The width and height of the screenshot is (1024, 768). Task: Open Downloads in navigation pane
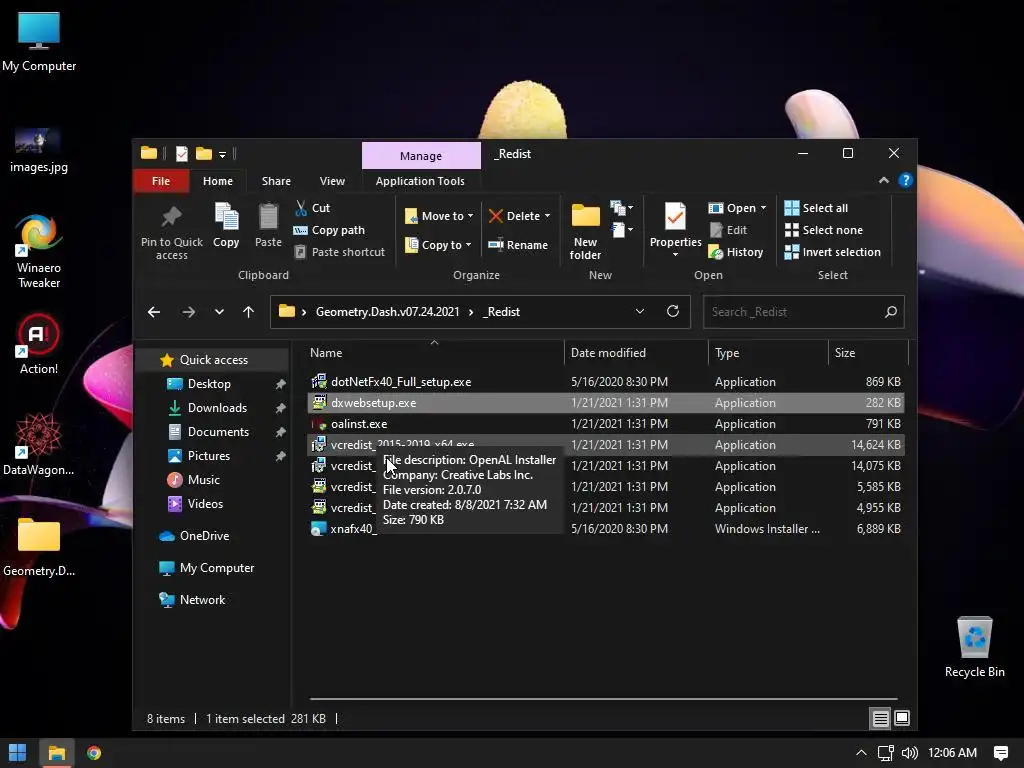(x=217, y=408)
